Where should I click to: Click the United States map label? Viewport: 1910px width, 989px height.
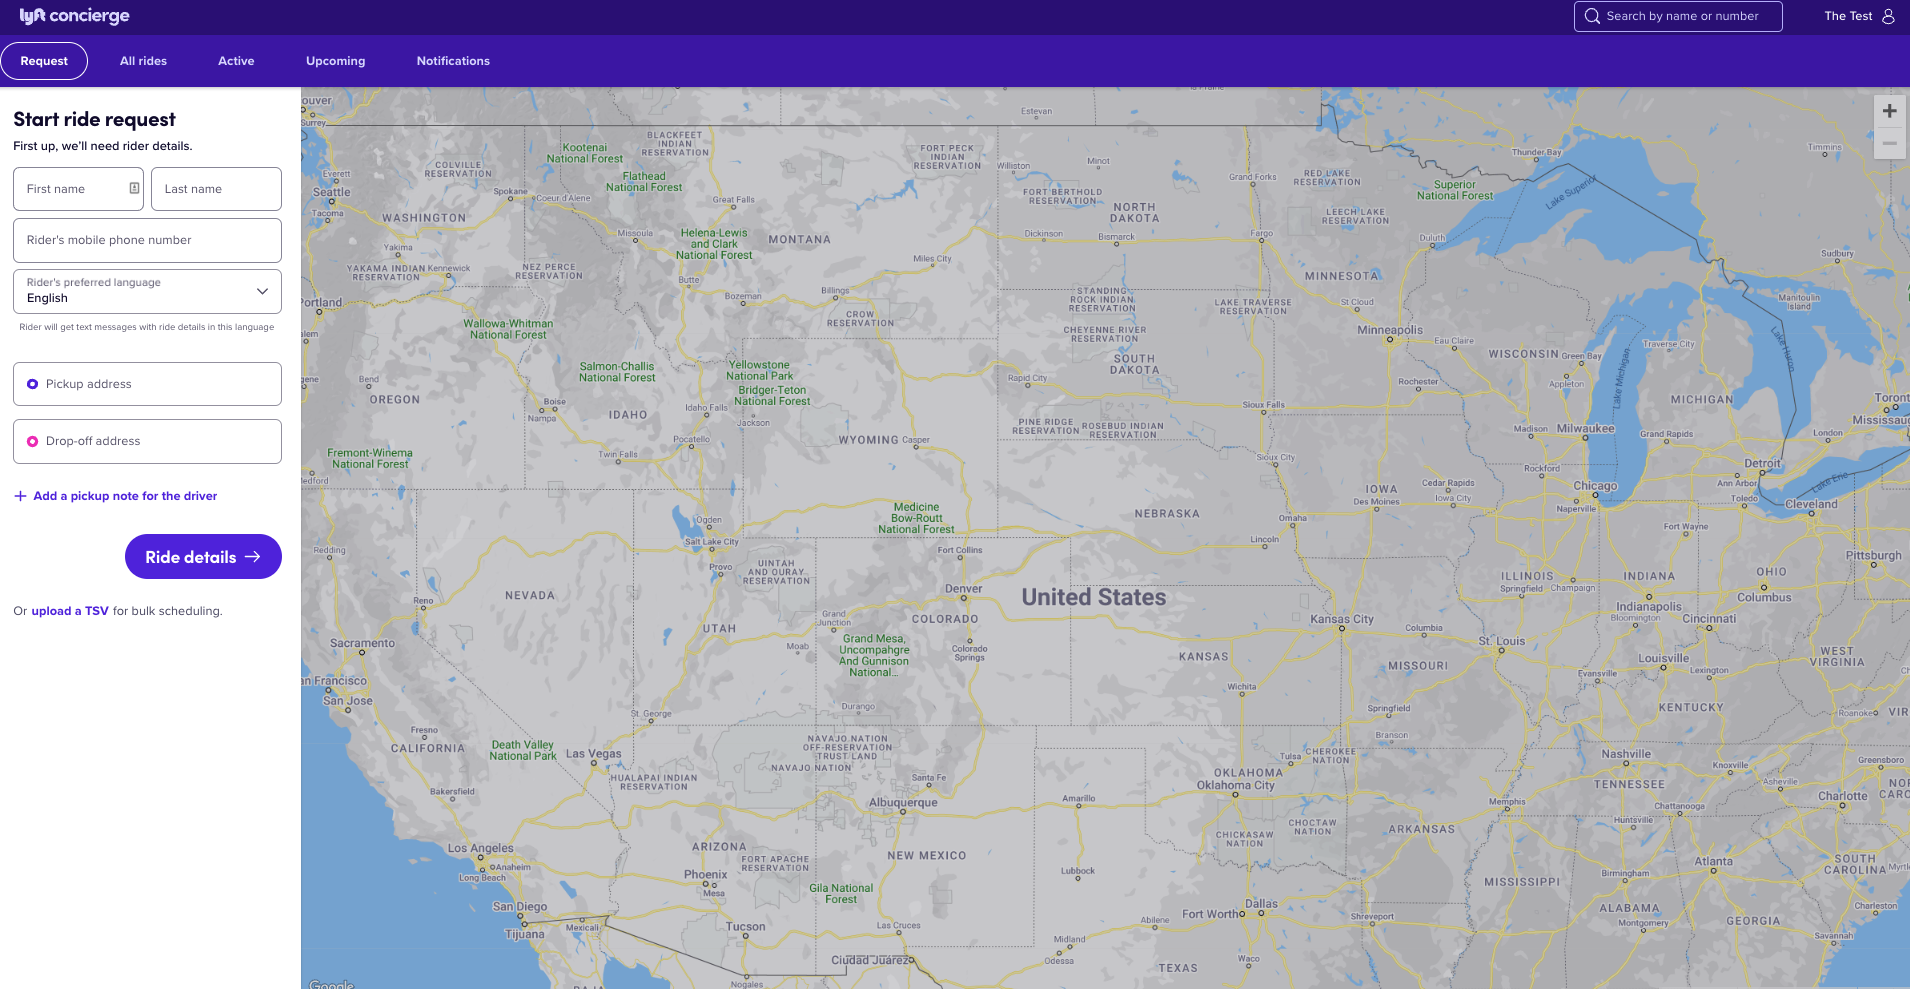pos(1093,597)
